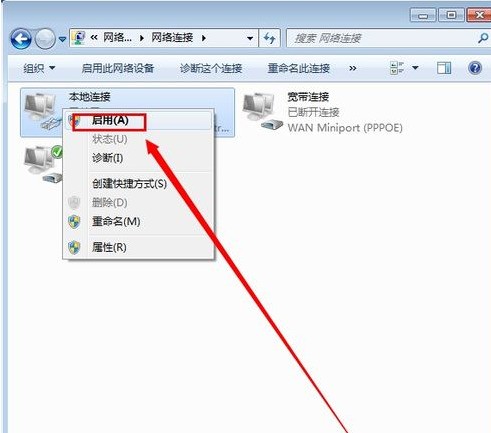Click the change view icon in toolbar
This screenshot has width=491, height=433.
click(397, 68)
